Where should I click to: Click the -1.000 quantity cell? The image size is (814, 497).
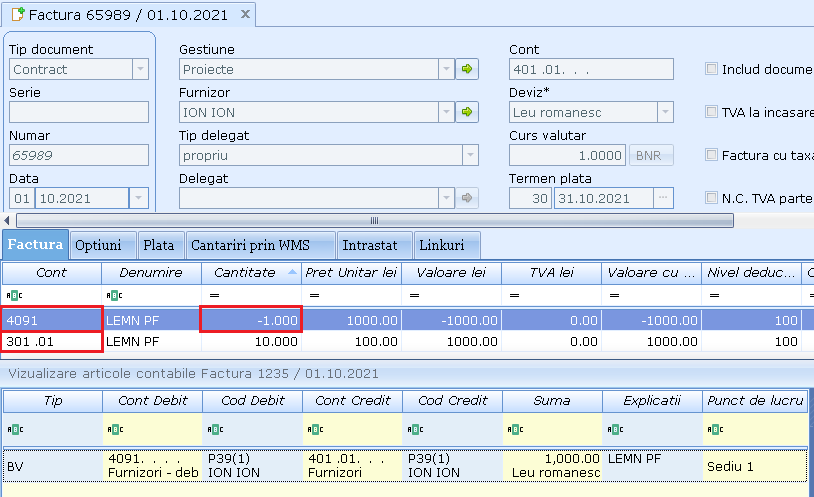click(251, 320)
